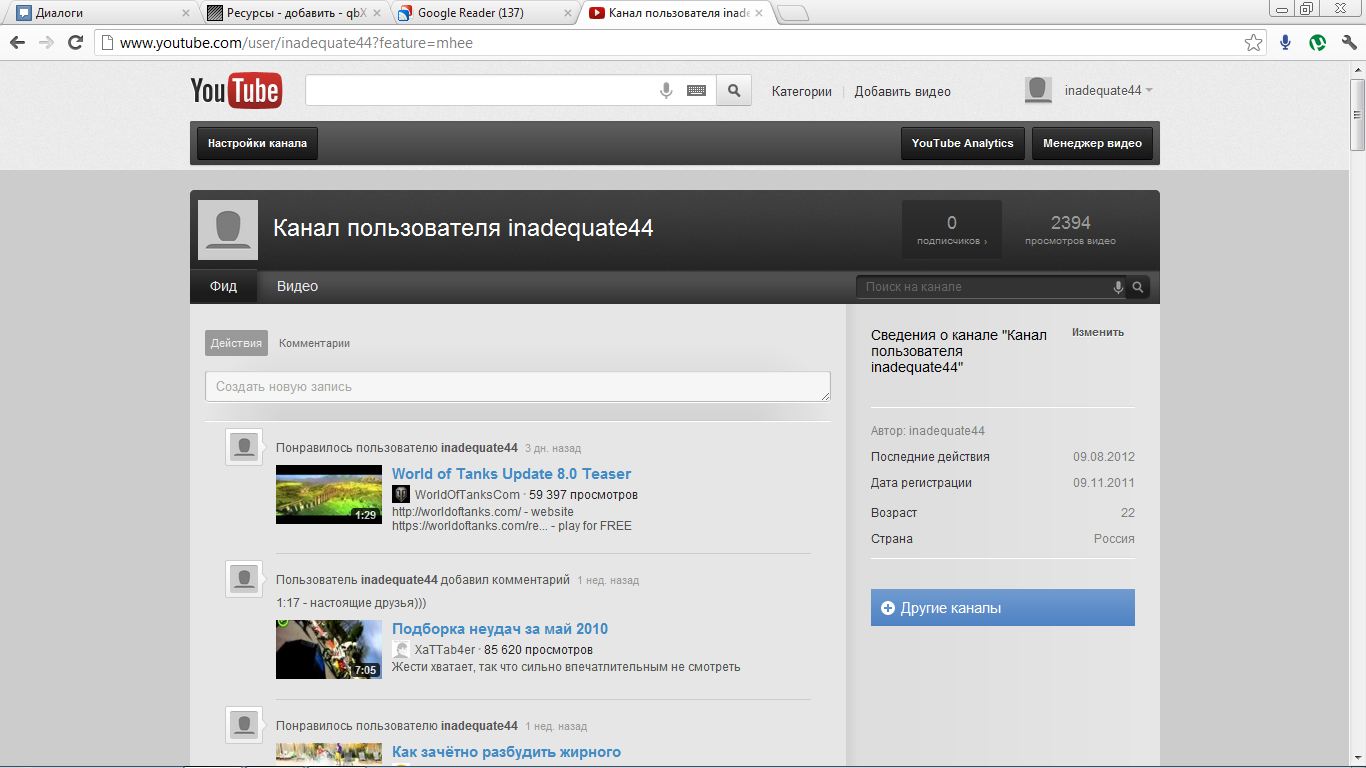This screenshot has height=768, width=1366.
Task: Expand the Другие каналы section
Action: 1003,608
